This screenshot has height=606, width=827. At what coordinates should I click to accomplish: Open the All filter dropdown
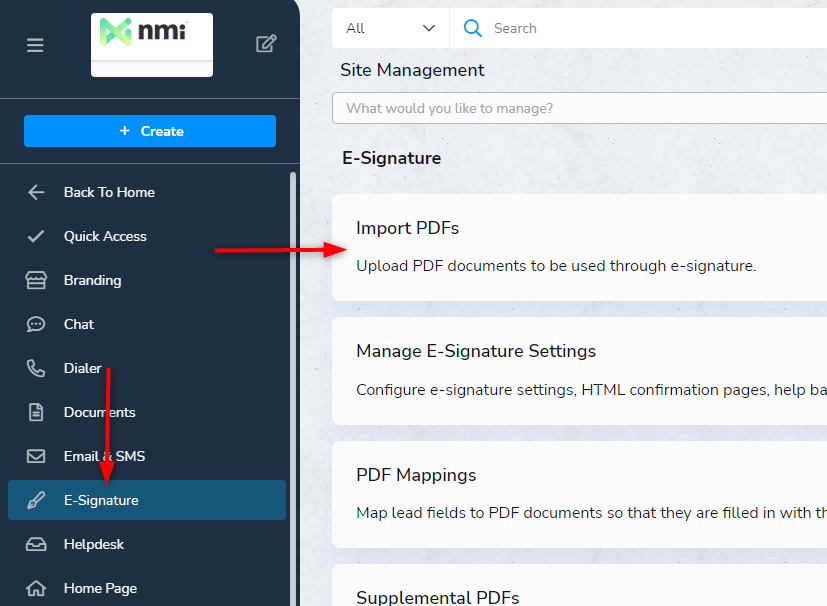390,28
